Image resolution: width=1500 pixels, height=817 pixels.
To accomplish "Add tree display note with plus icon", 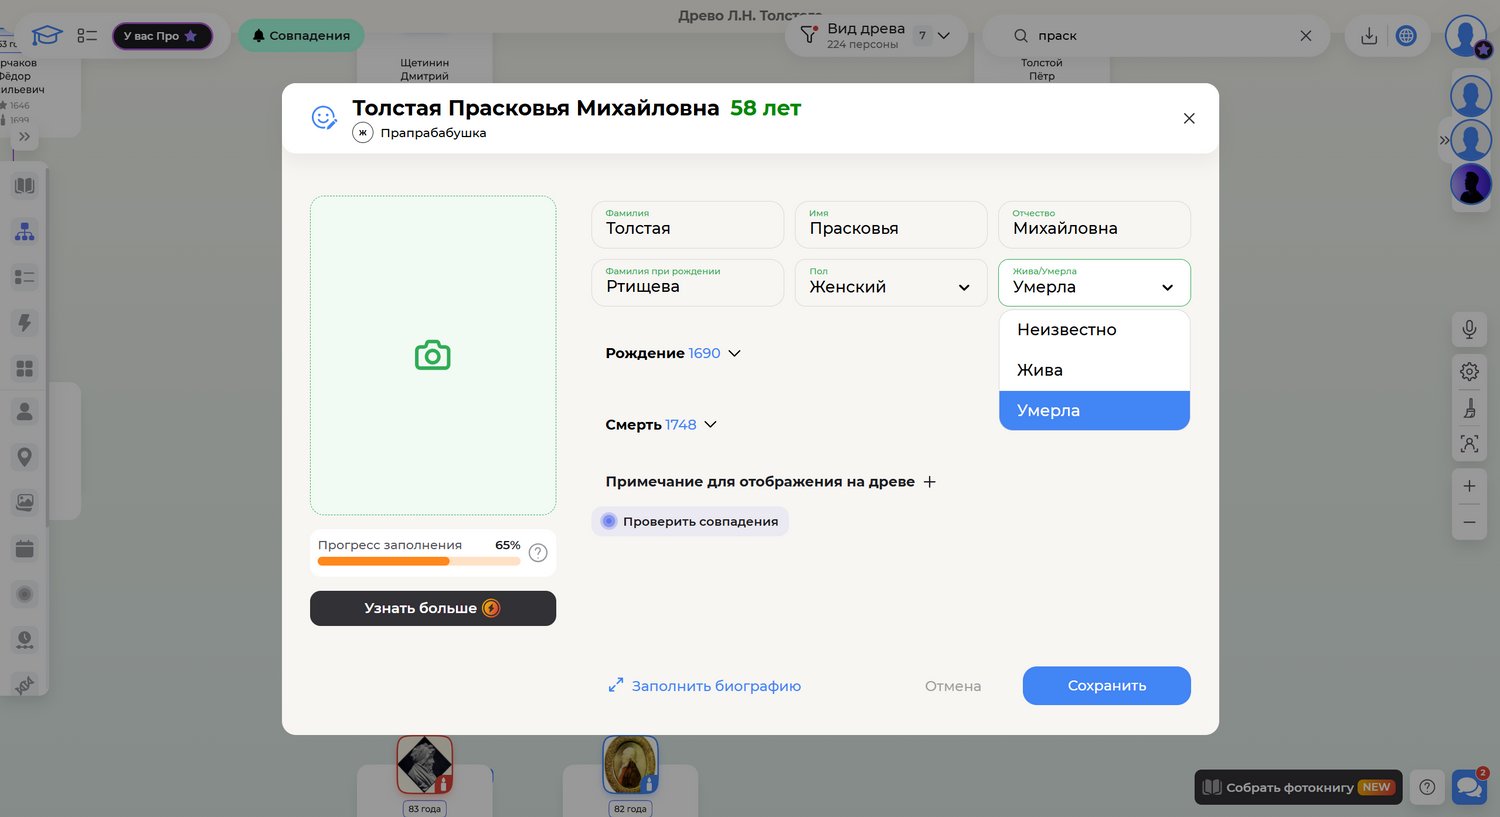I will click(x=929, y=482).
